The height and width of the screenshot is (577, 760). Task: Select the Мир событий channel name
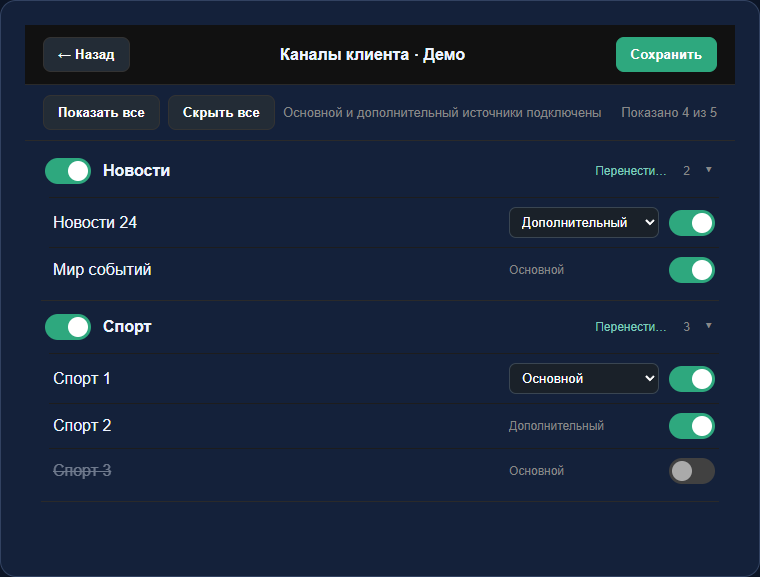coord(102,269)
